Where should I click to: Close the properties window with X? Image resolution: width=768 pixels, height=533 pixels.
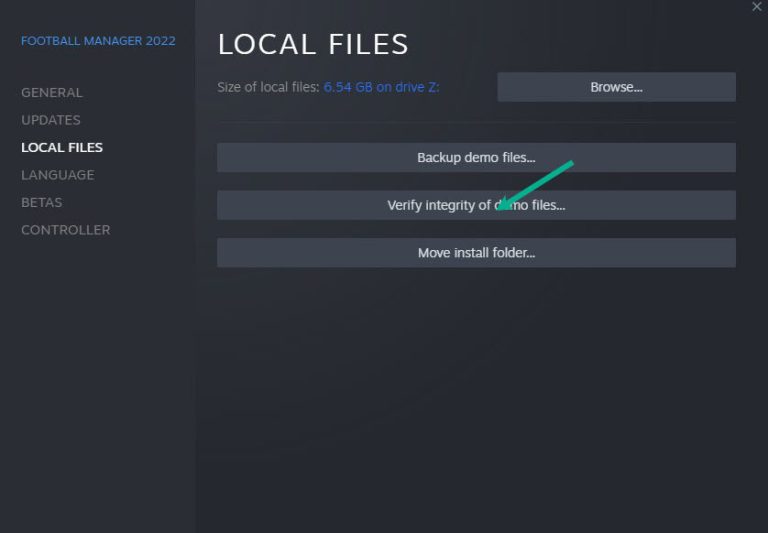[757, 7]
